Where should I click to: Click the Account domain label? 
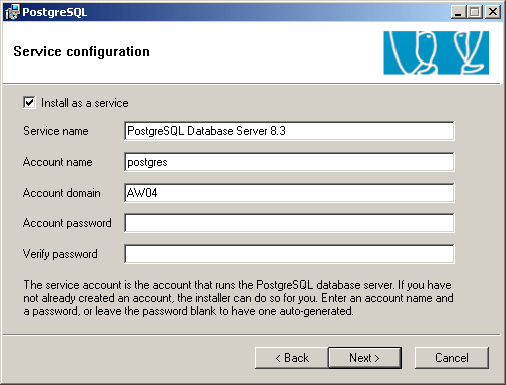62,193
